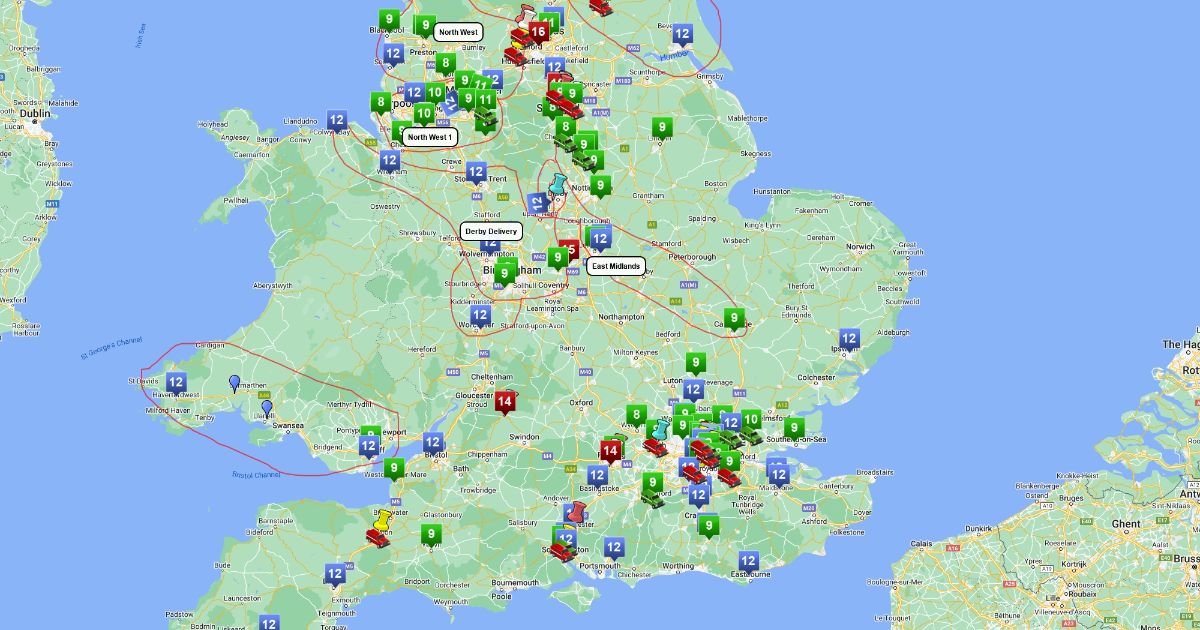The width and height of the screenshot is (1200, 630).
Task: Select the red 14 marker near Swindon
Action: [x=504, y=403]
